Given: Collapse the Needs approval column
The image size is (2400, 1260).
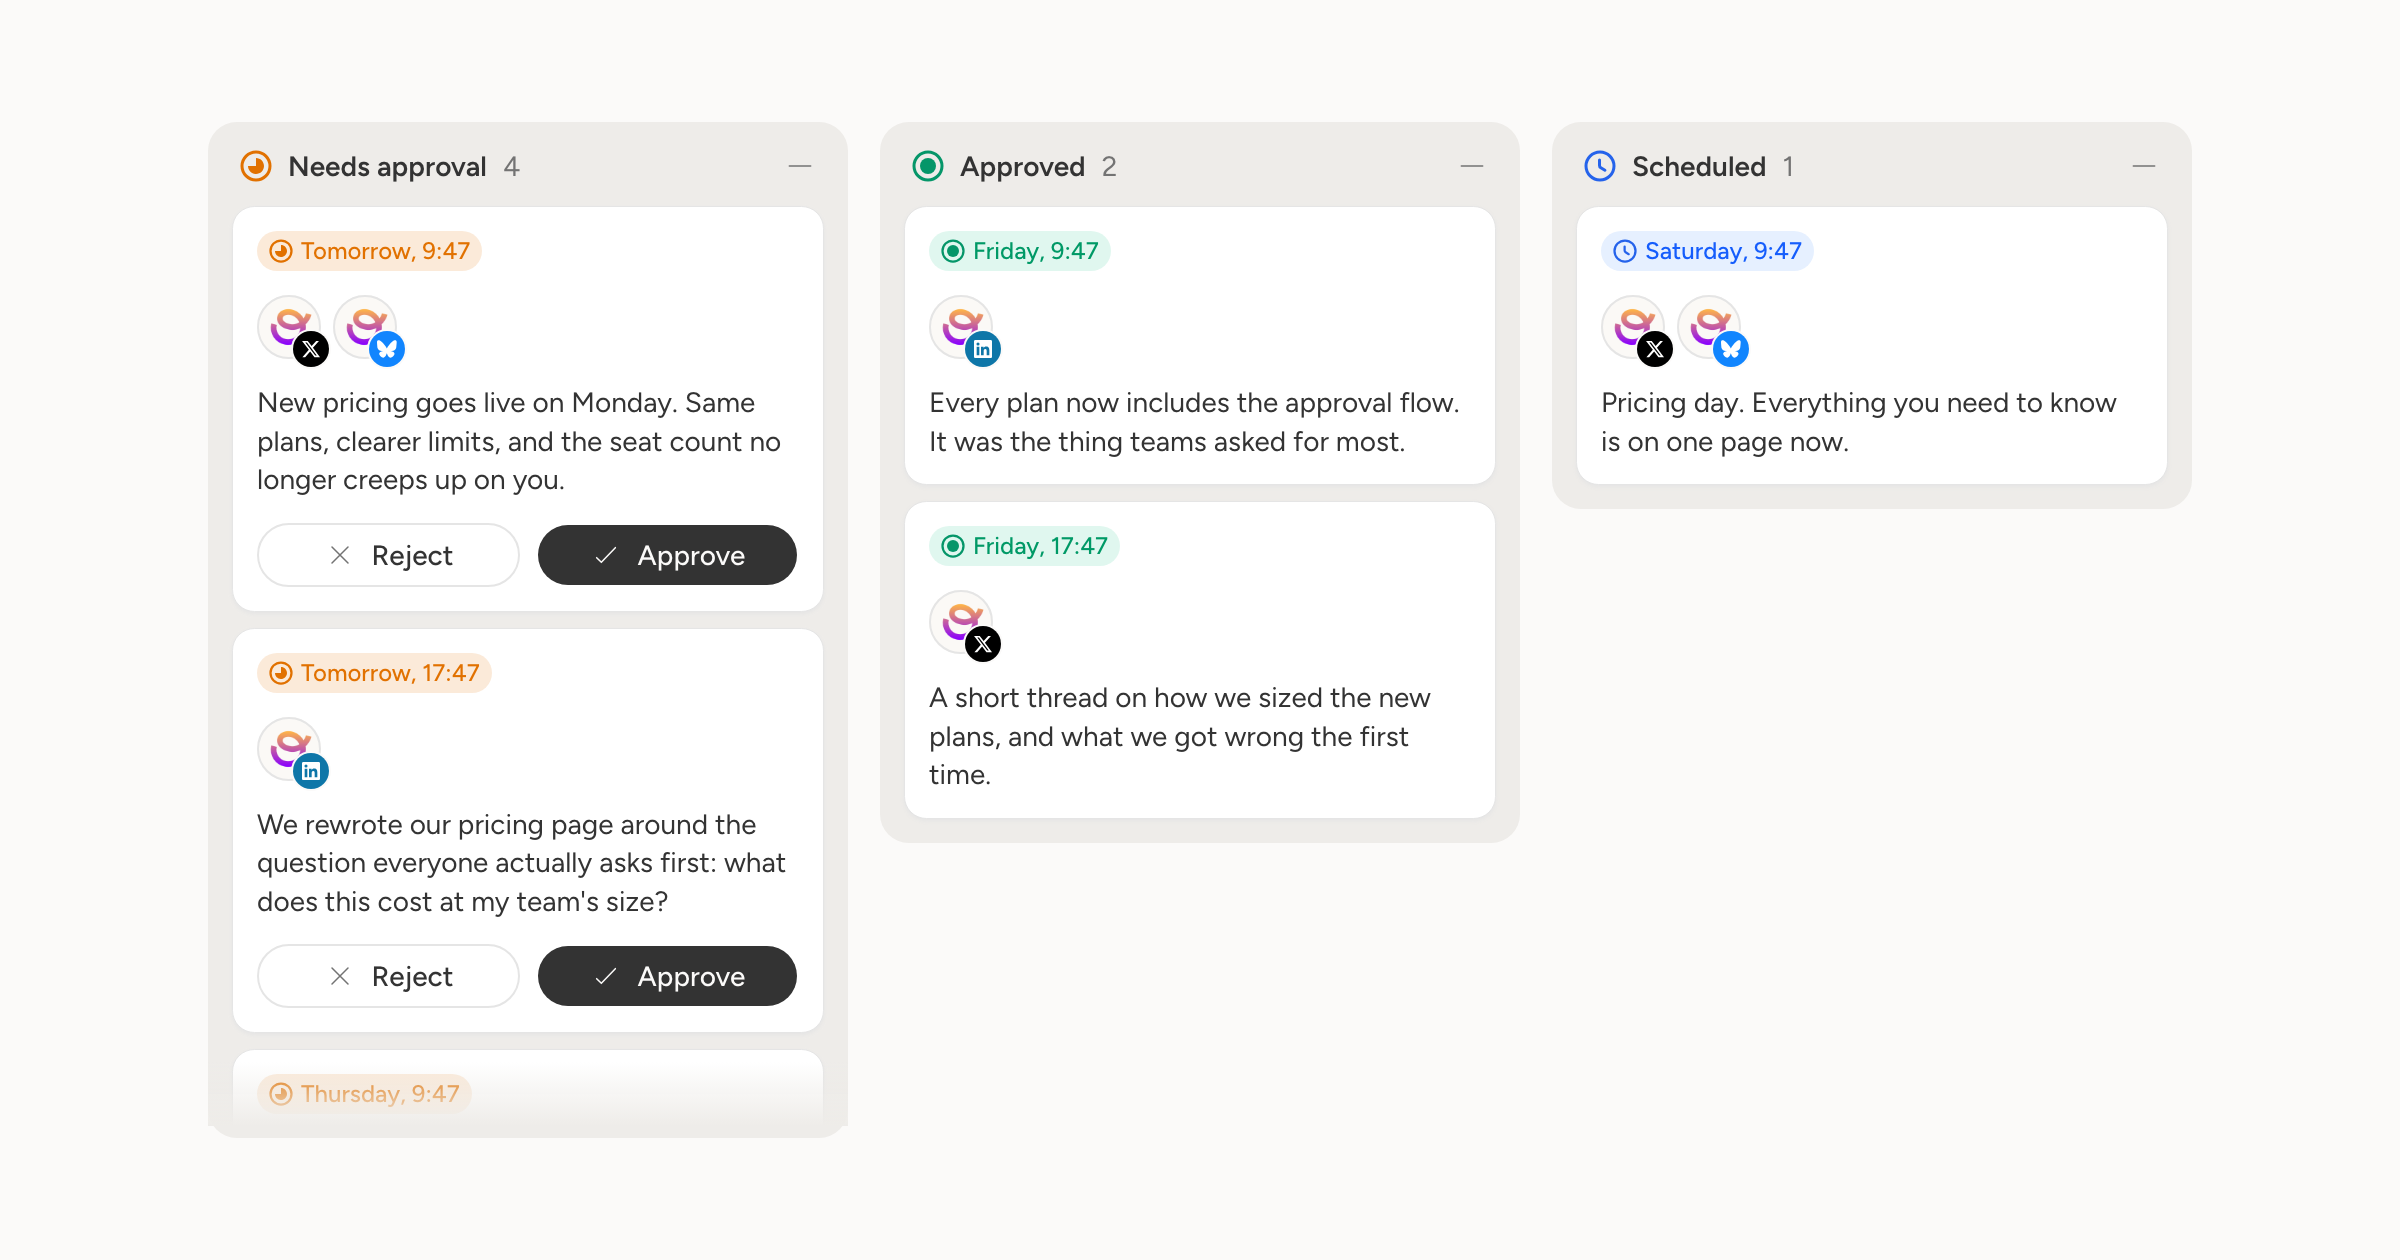Looking at the screenshot, I should click(800, 166).
